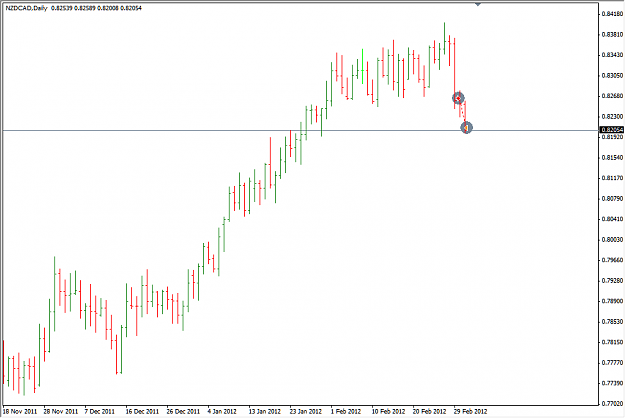Viewport: 625px width, 418px height.
Task: Click the 16 Dec 2011 date label
Action: 142,411
